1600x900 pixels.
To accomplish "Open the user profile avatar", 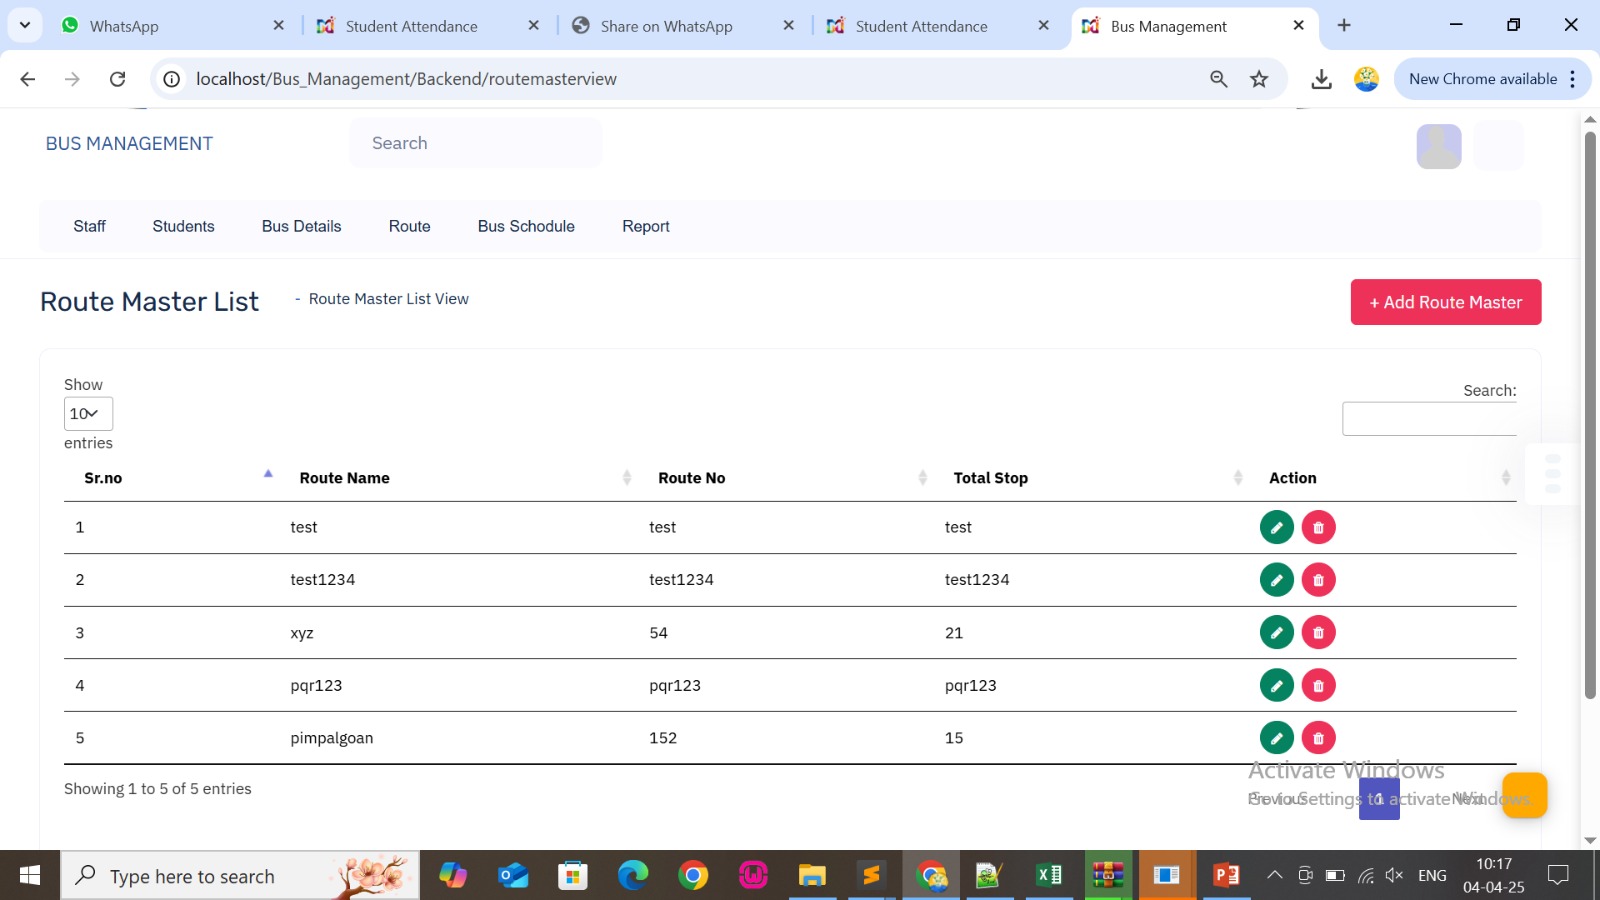I will pyautogui.click(x=1438, y=146).
